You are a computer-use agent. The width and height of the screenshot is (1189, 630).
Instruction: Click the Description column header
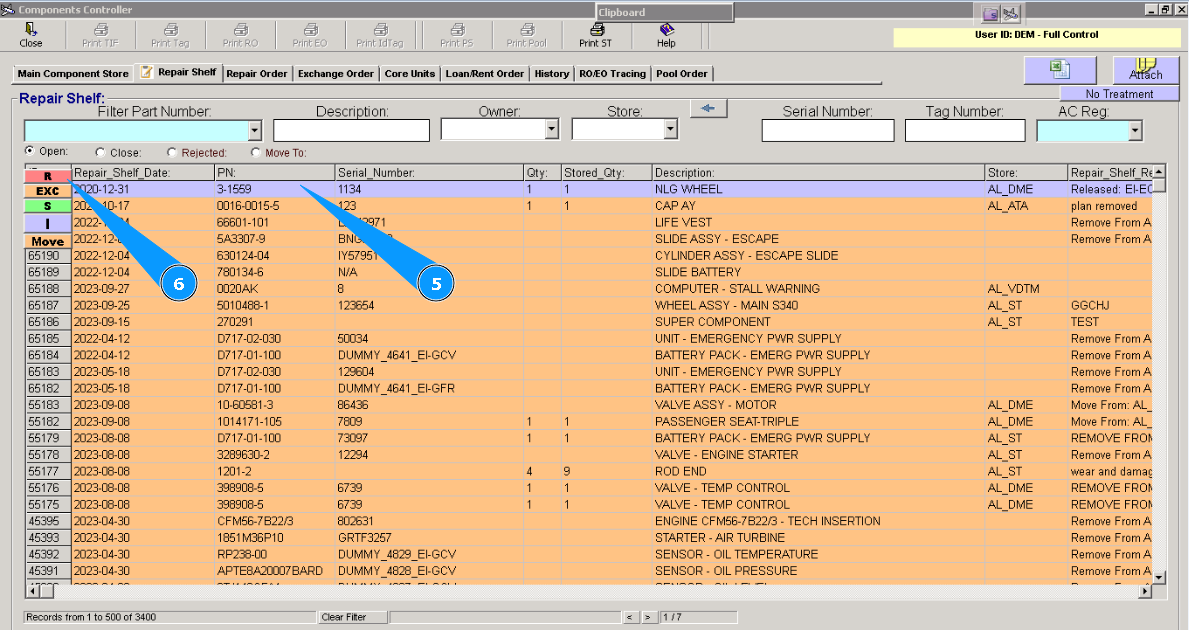[818, 173]
